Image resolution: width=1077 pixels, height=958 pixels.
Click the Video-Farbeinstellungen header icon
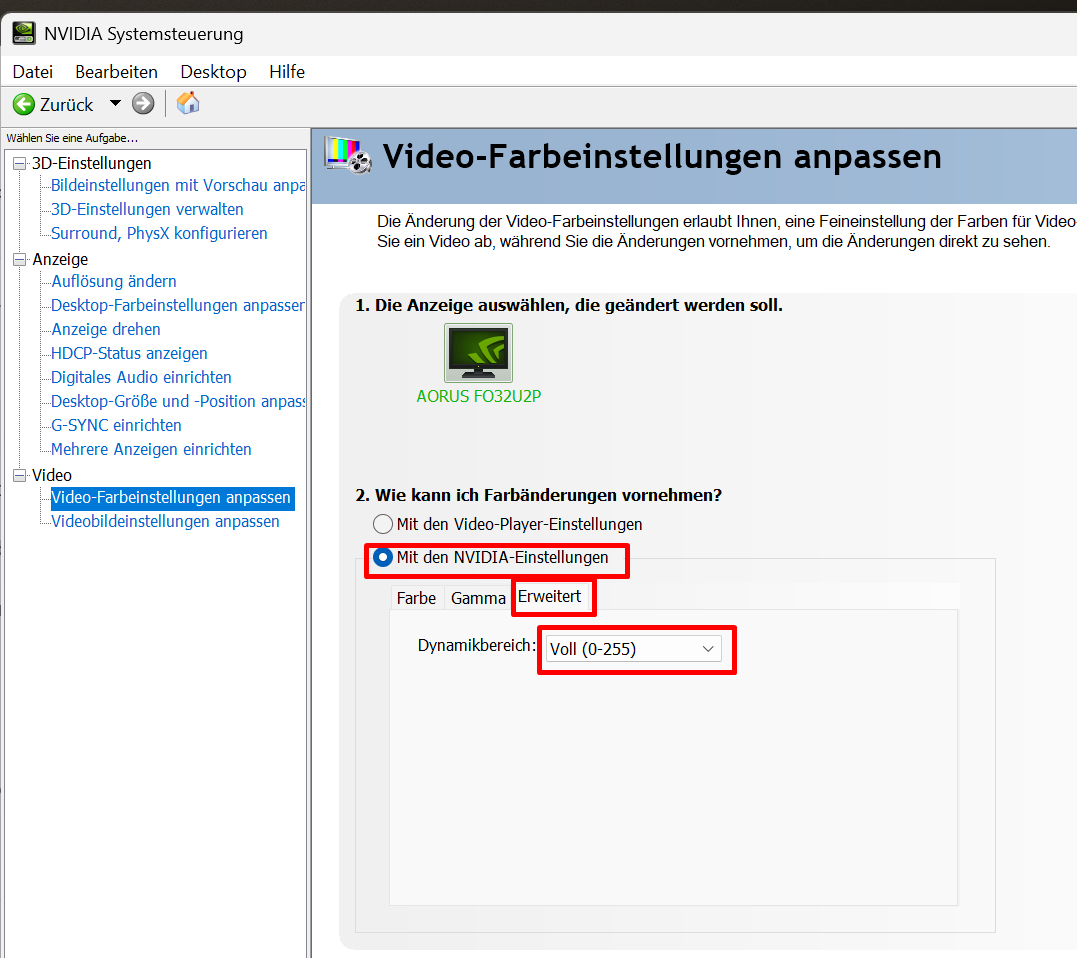click(x=348, y=155)
